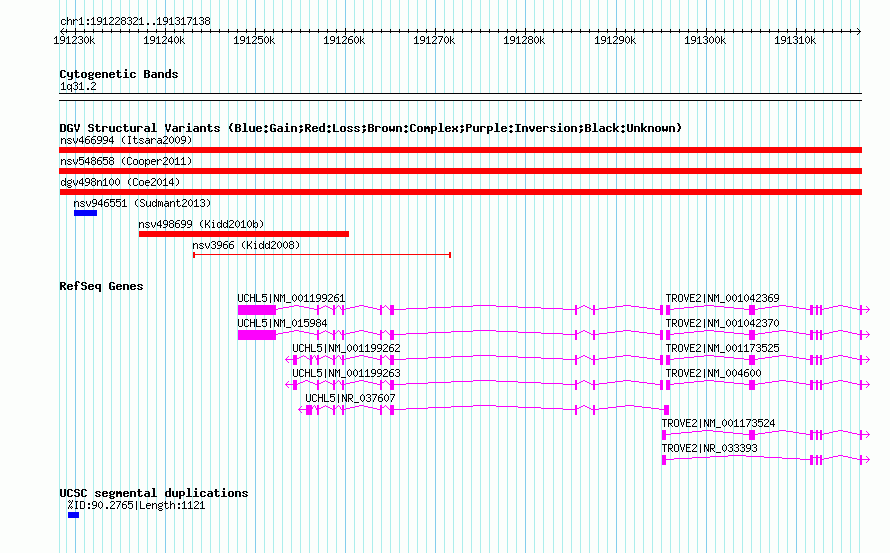Viewport: 890px width, 553px height.
Task: Open the RefSeq Genes track title
Action: click(x=101, y=286)
